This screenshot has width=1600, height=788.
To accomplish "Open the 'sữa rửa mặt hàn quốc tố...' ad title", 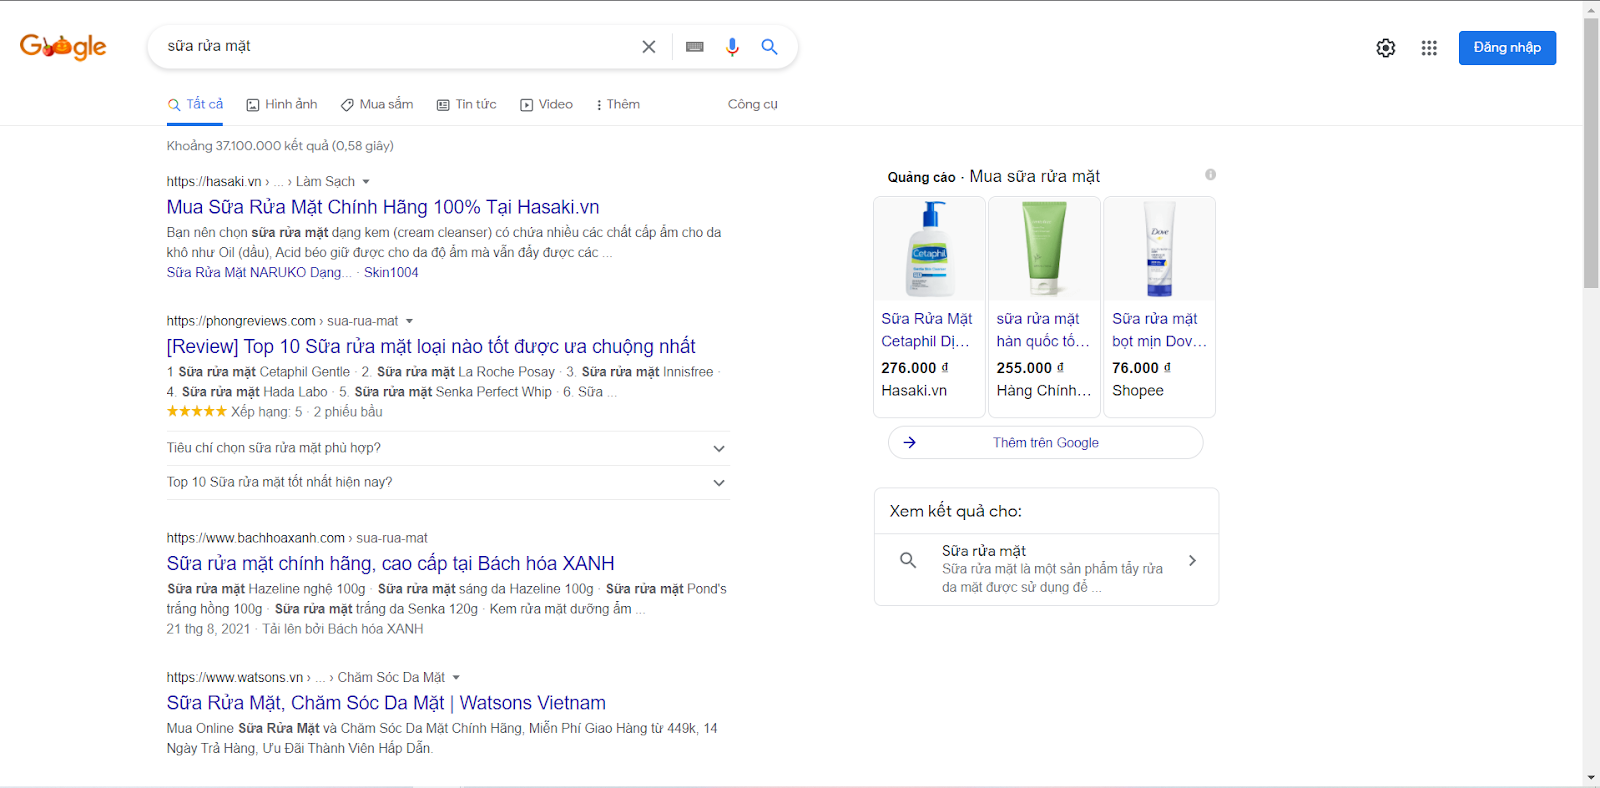I will [x=1043, y=330].
